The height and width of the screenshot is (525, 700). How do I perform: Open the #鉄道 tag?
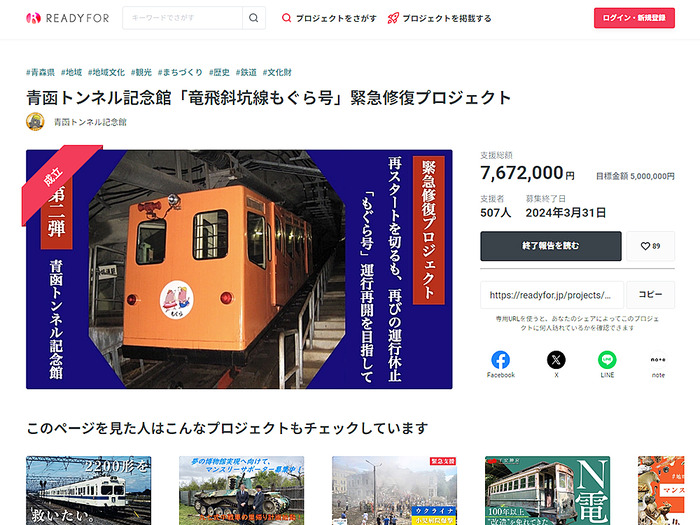246,72
